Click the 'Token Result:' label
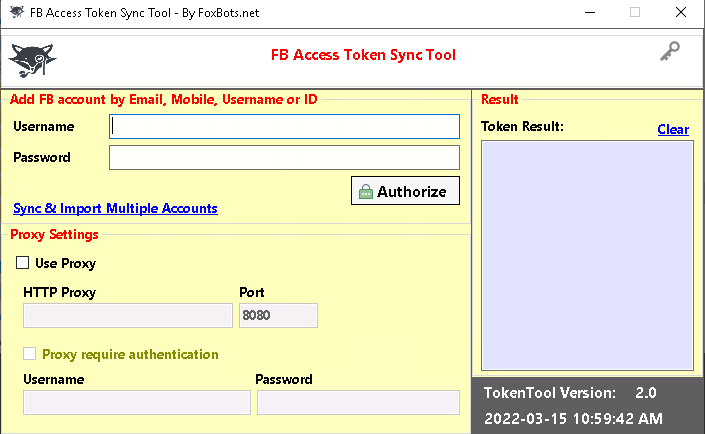Viewport: 705px width, 434px height. coord(522,126)
